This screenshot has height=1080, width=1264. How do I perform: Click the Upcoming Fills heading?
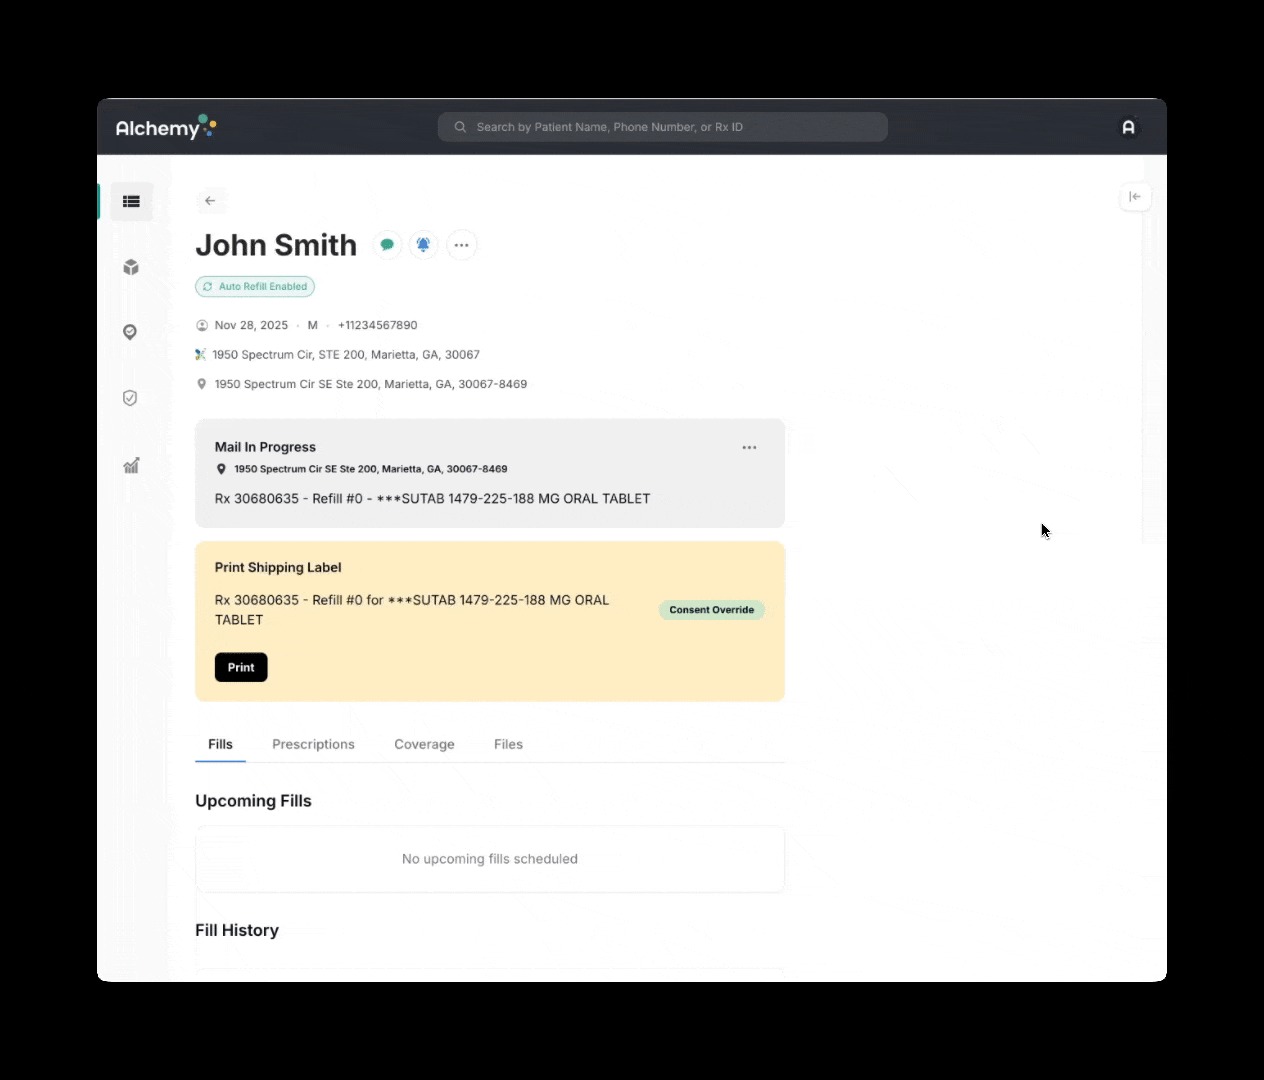coord(253,801)
